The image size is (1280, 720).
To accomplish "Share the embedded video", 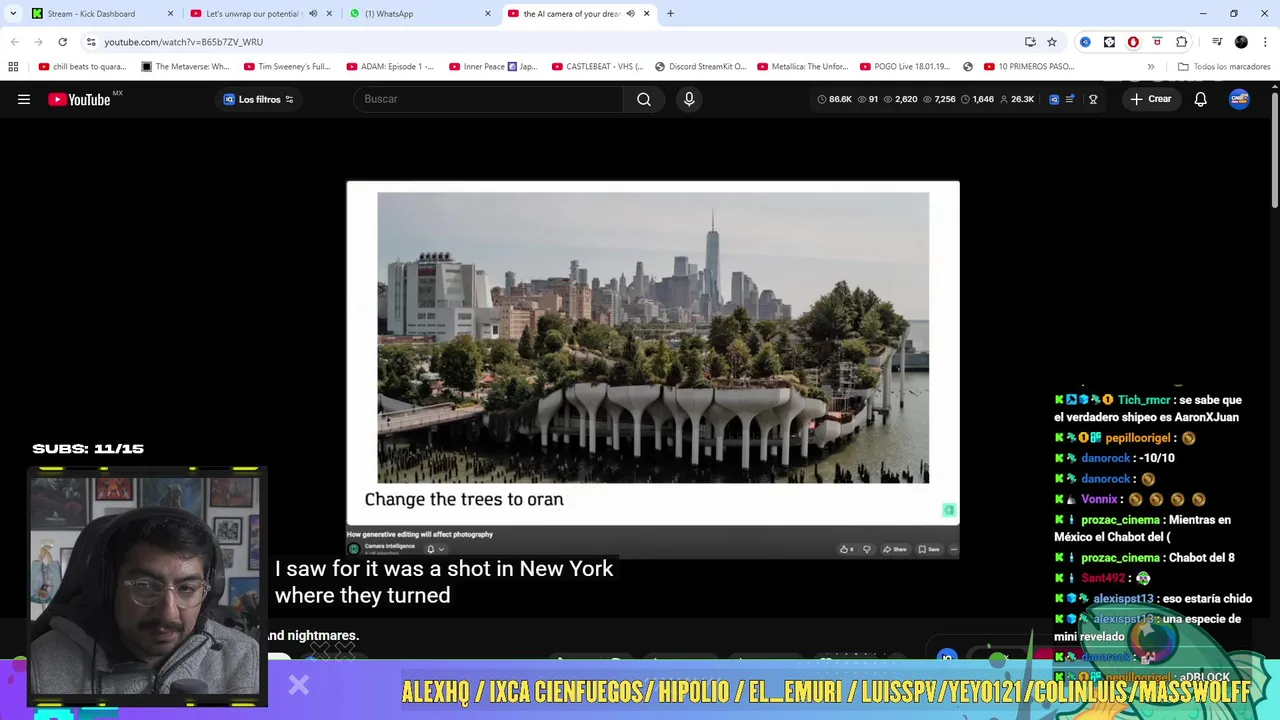I will [x=894, y=549].
